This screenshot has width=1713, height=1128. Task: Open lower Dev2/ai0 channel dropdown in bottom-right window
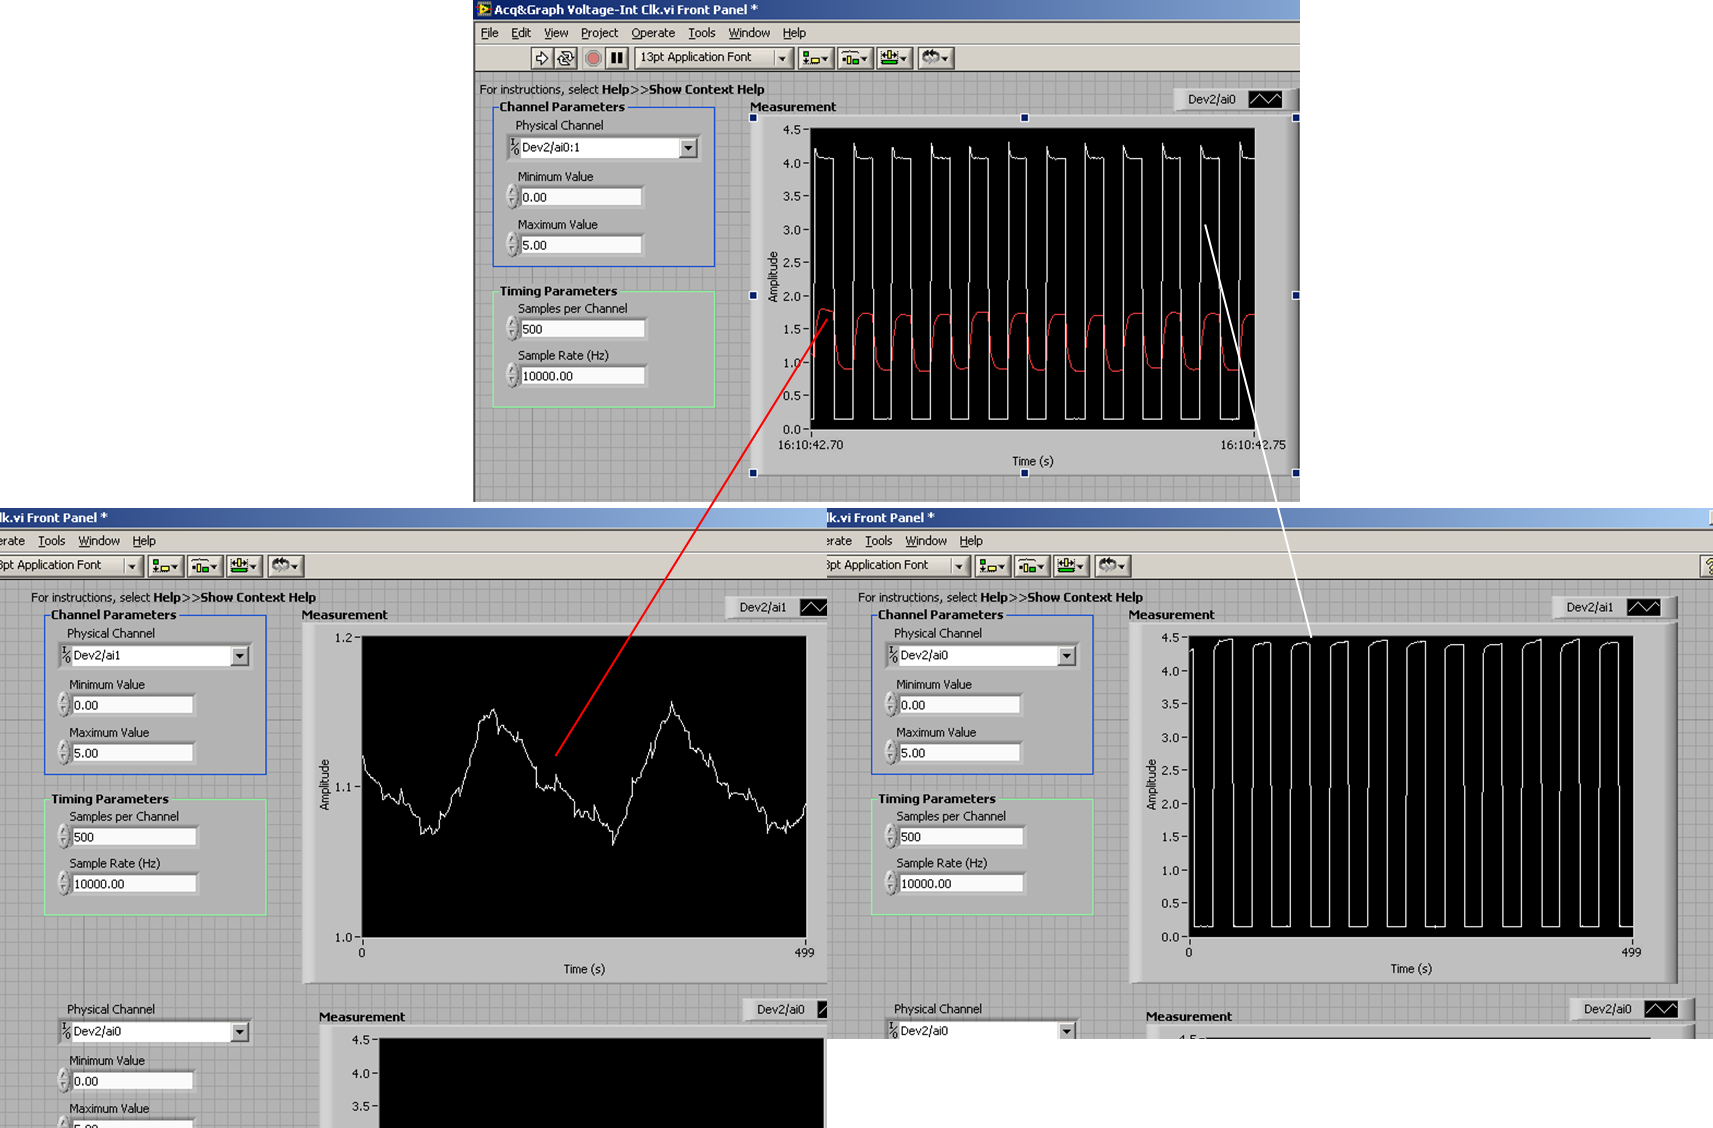[x=1067, y=1030]
